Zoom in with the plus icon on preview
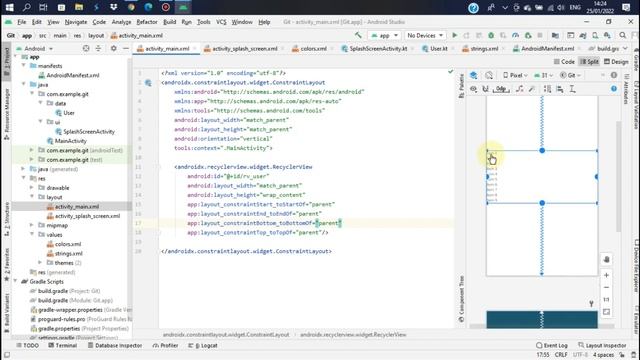640x360 pixels. coord(607,275)
